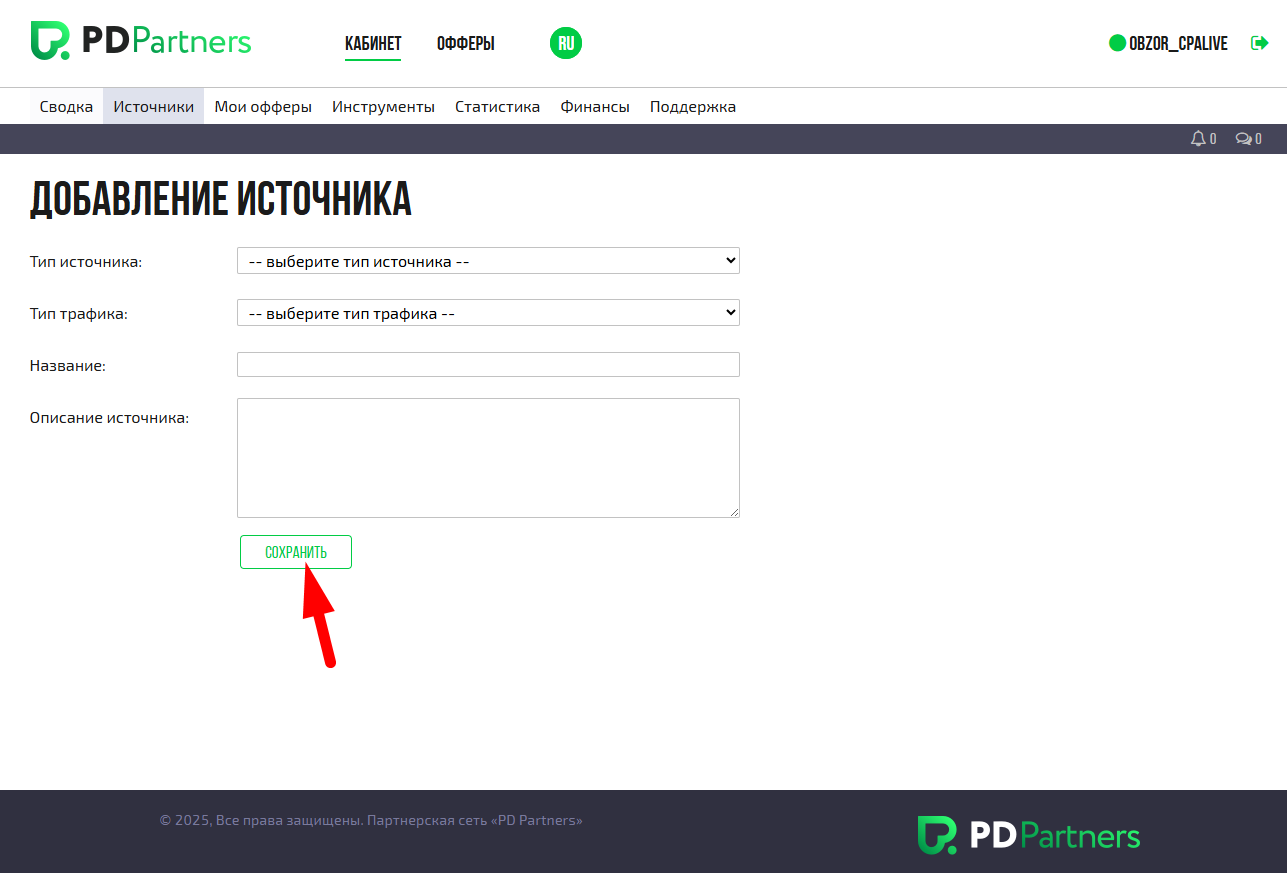
Task: Click the green RU language badge
Action: click(566, 43)
